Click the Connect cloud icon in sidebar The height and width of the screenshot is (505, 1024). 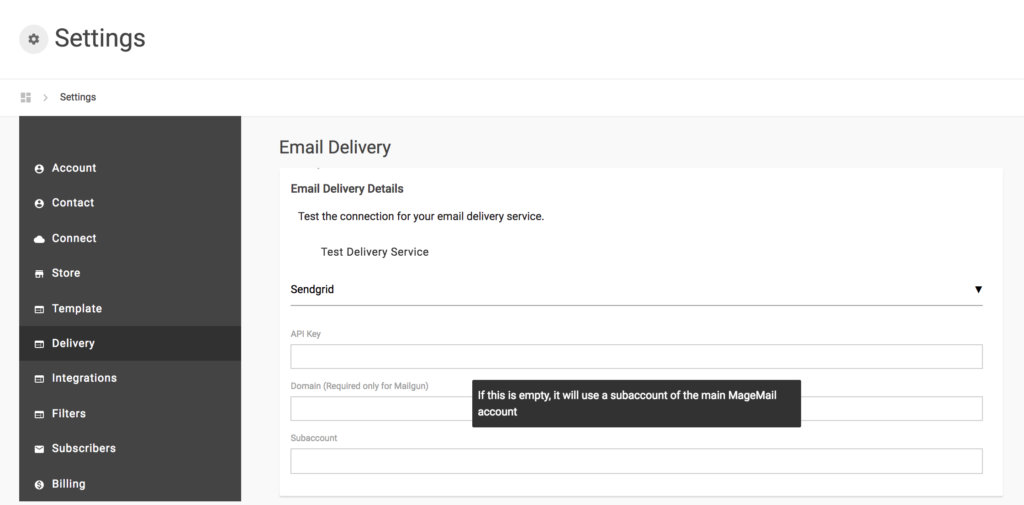[39, 239]
